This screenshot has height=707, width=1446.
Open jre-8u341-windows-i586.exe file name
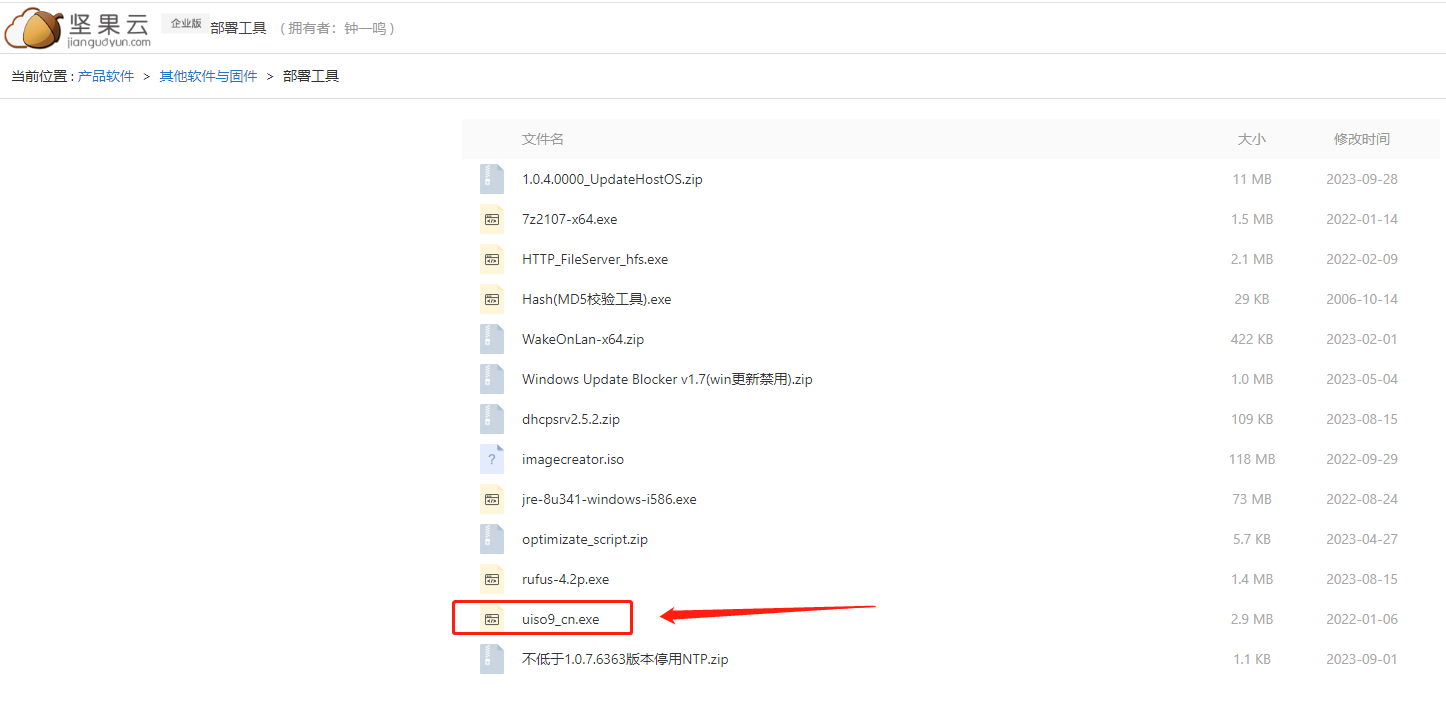[609, 499]
